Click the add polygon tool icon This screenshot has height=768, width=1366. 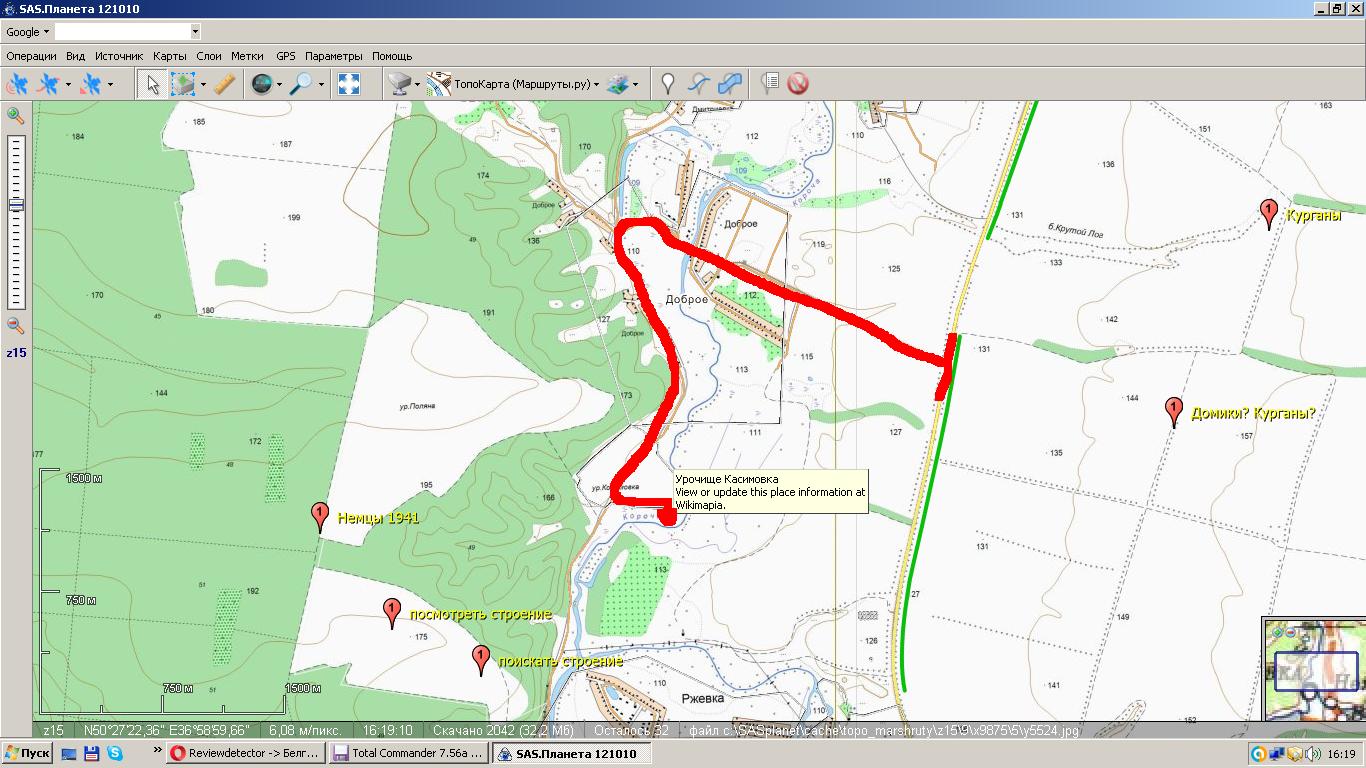tap(731, 85)
